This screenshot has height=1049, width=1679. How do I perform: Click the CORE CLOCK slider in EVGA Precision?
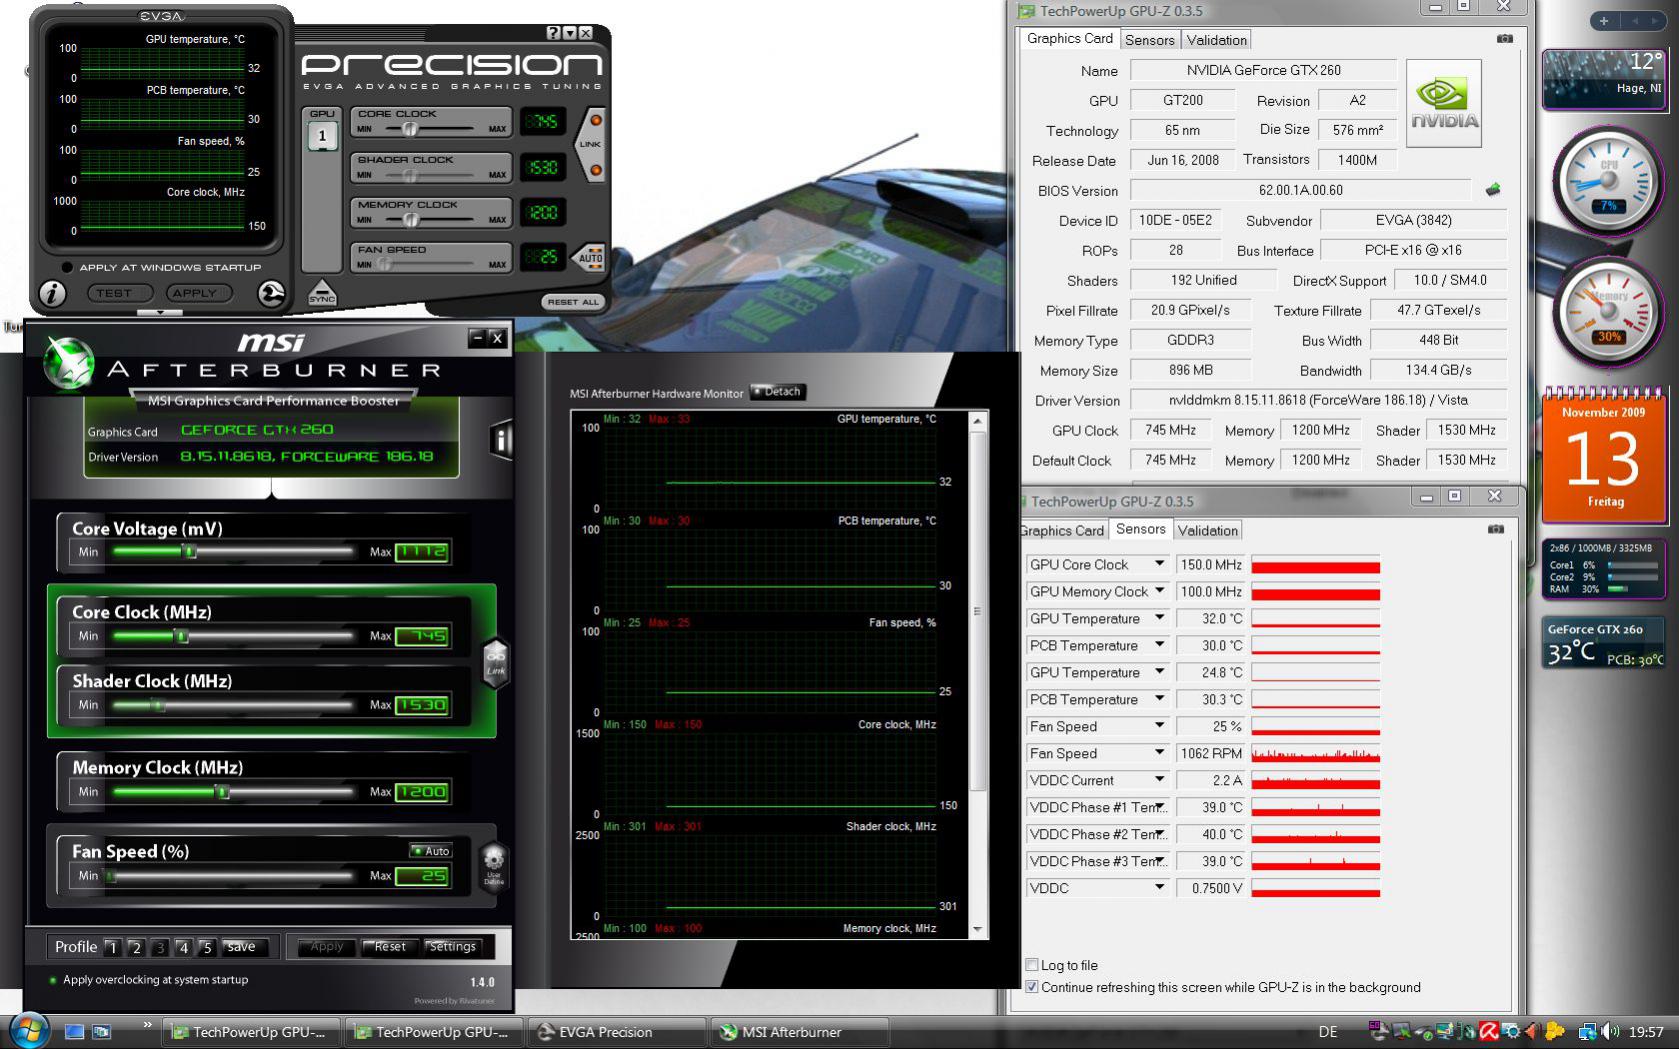coord(431,129)
